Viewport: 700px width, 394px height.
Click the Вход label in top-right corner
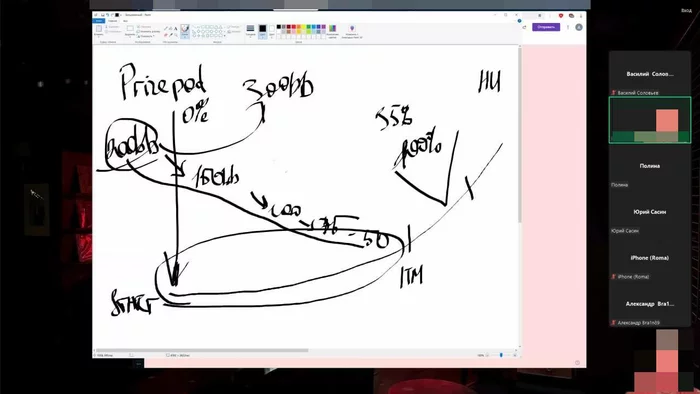pos(686,10)
